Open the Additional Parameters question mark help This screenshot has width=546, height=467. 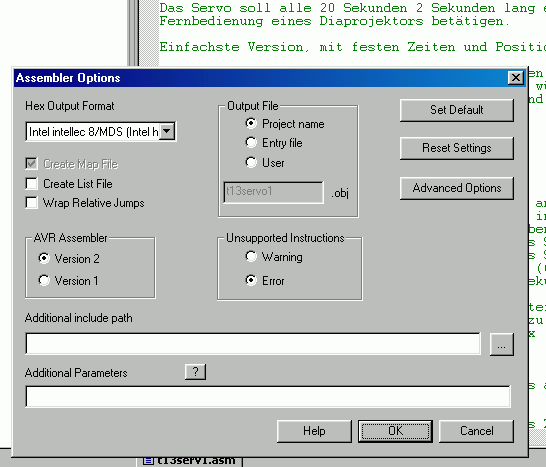[x=195, y=372]
